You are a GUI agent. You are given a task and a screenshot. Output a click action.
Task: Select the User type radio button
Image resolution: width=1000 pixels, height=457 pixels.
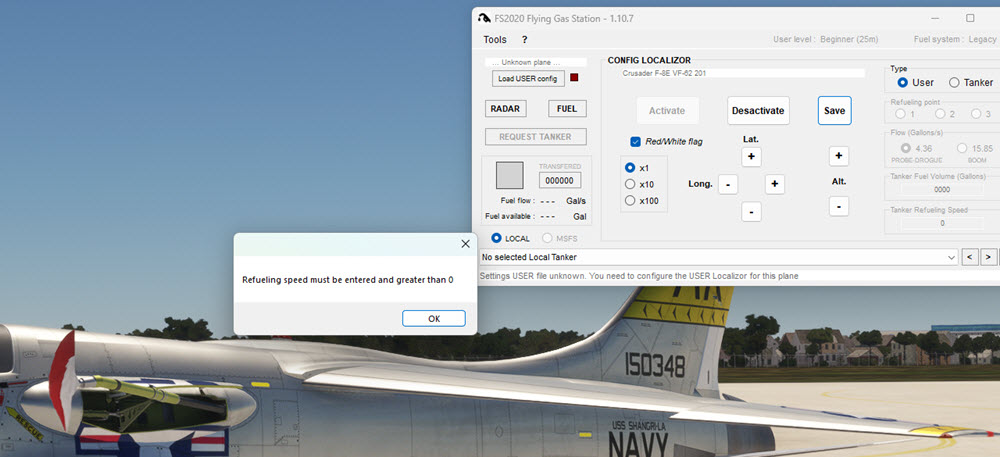[x=902, y=83]
